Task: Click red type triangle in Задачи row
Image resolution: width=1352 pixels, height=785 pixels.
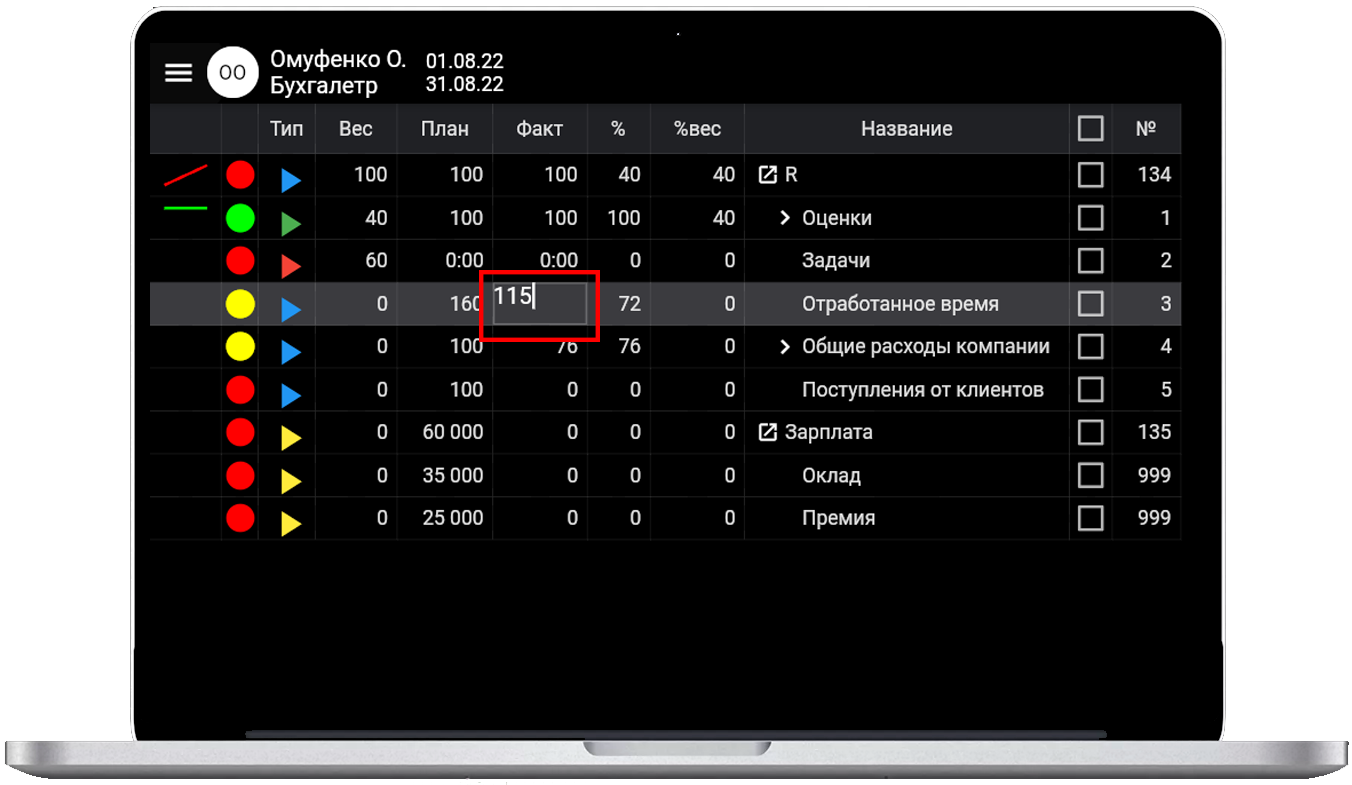Action: coord(290,266)
